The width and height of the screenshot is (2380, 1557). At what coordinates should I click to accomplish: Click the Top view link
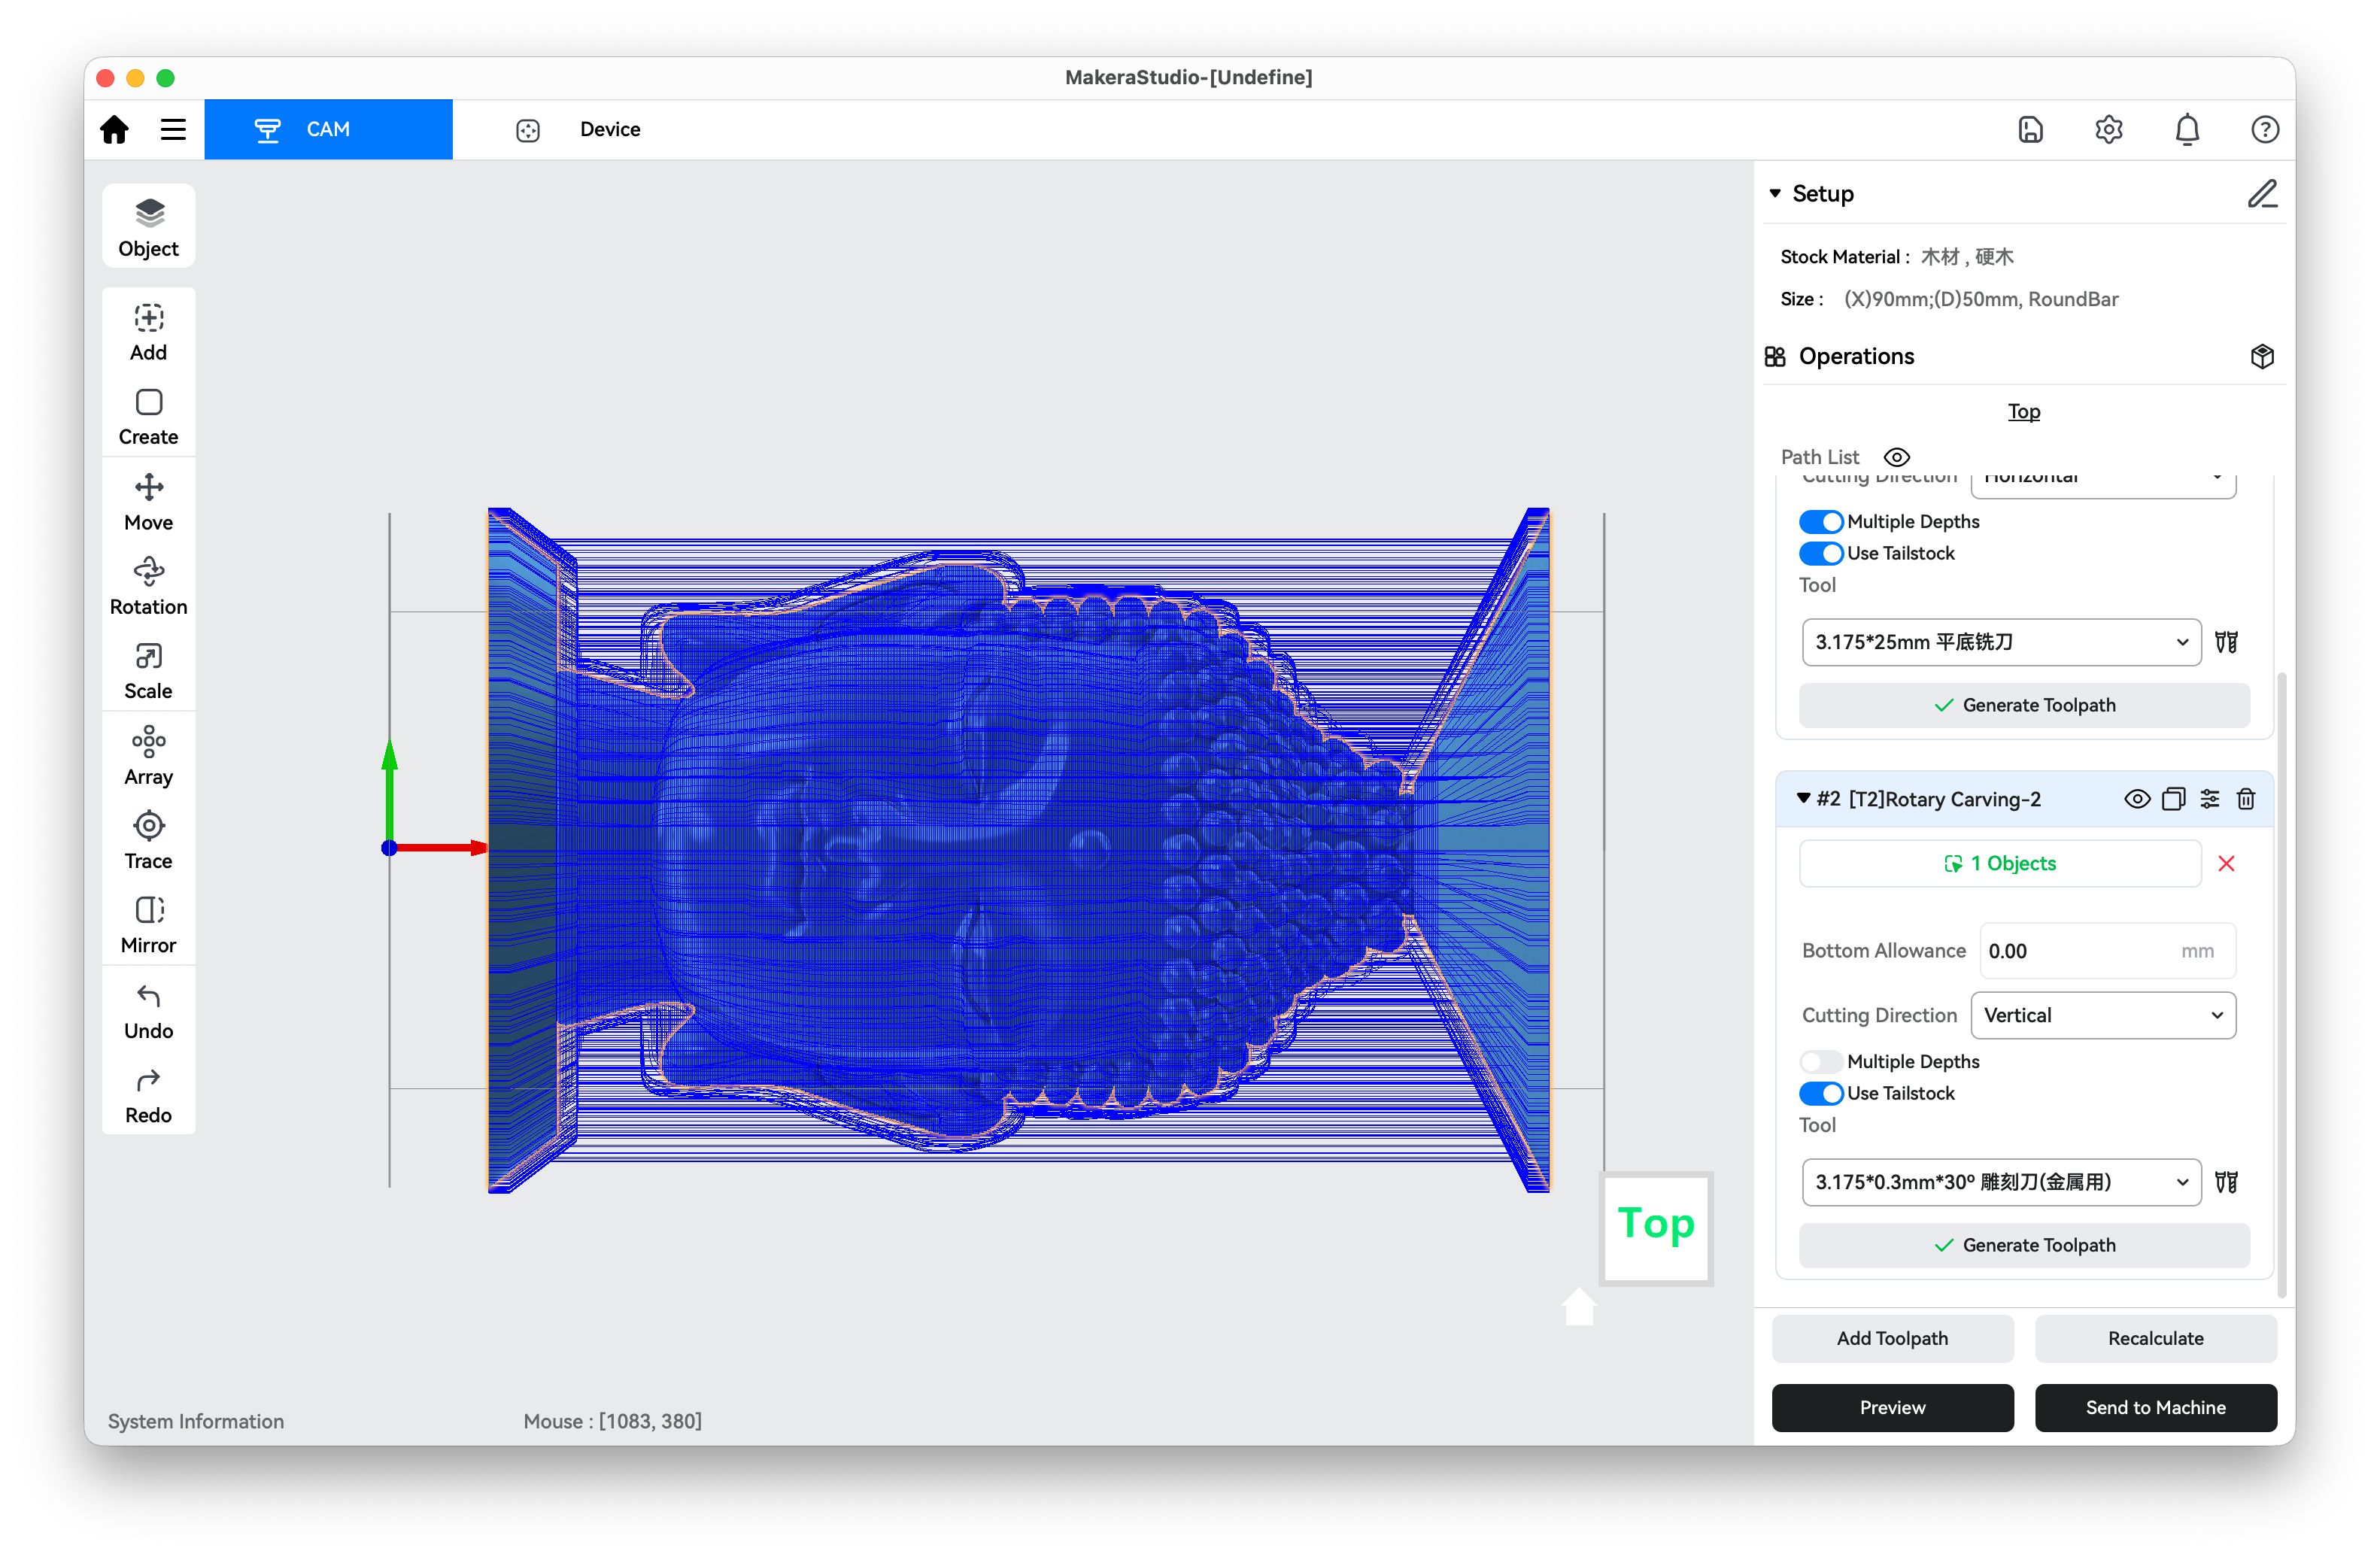2023,411
